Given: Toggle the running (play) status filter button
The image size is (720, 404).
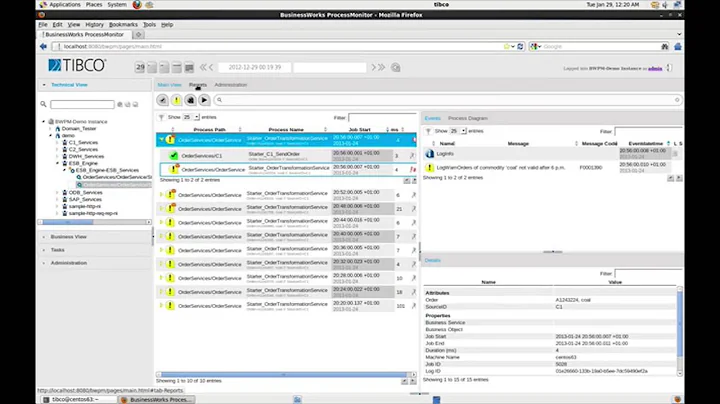Looking at the screenshot, I should [204, 100].
